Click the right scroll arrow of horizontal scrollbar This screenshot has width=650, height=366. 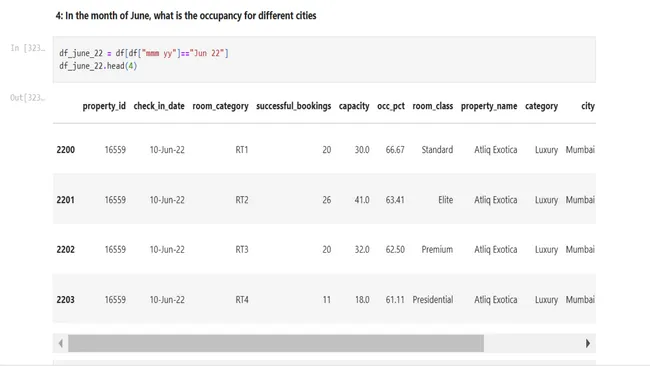(587, 343)
